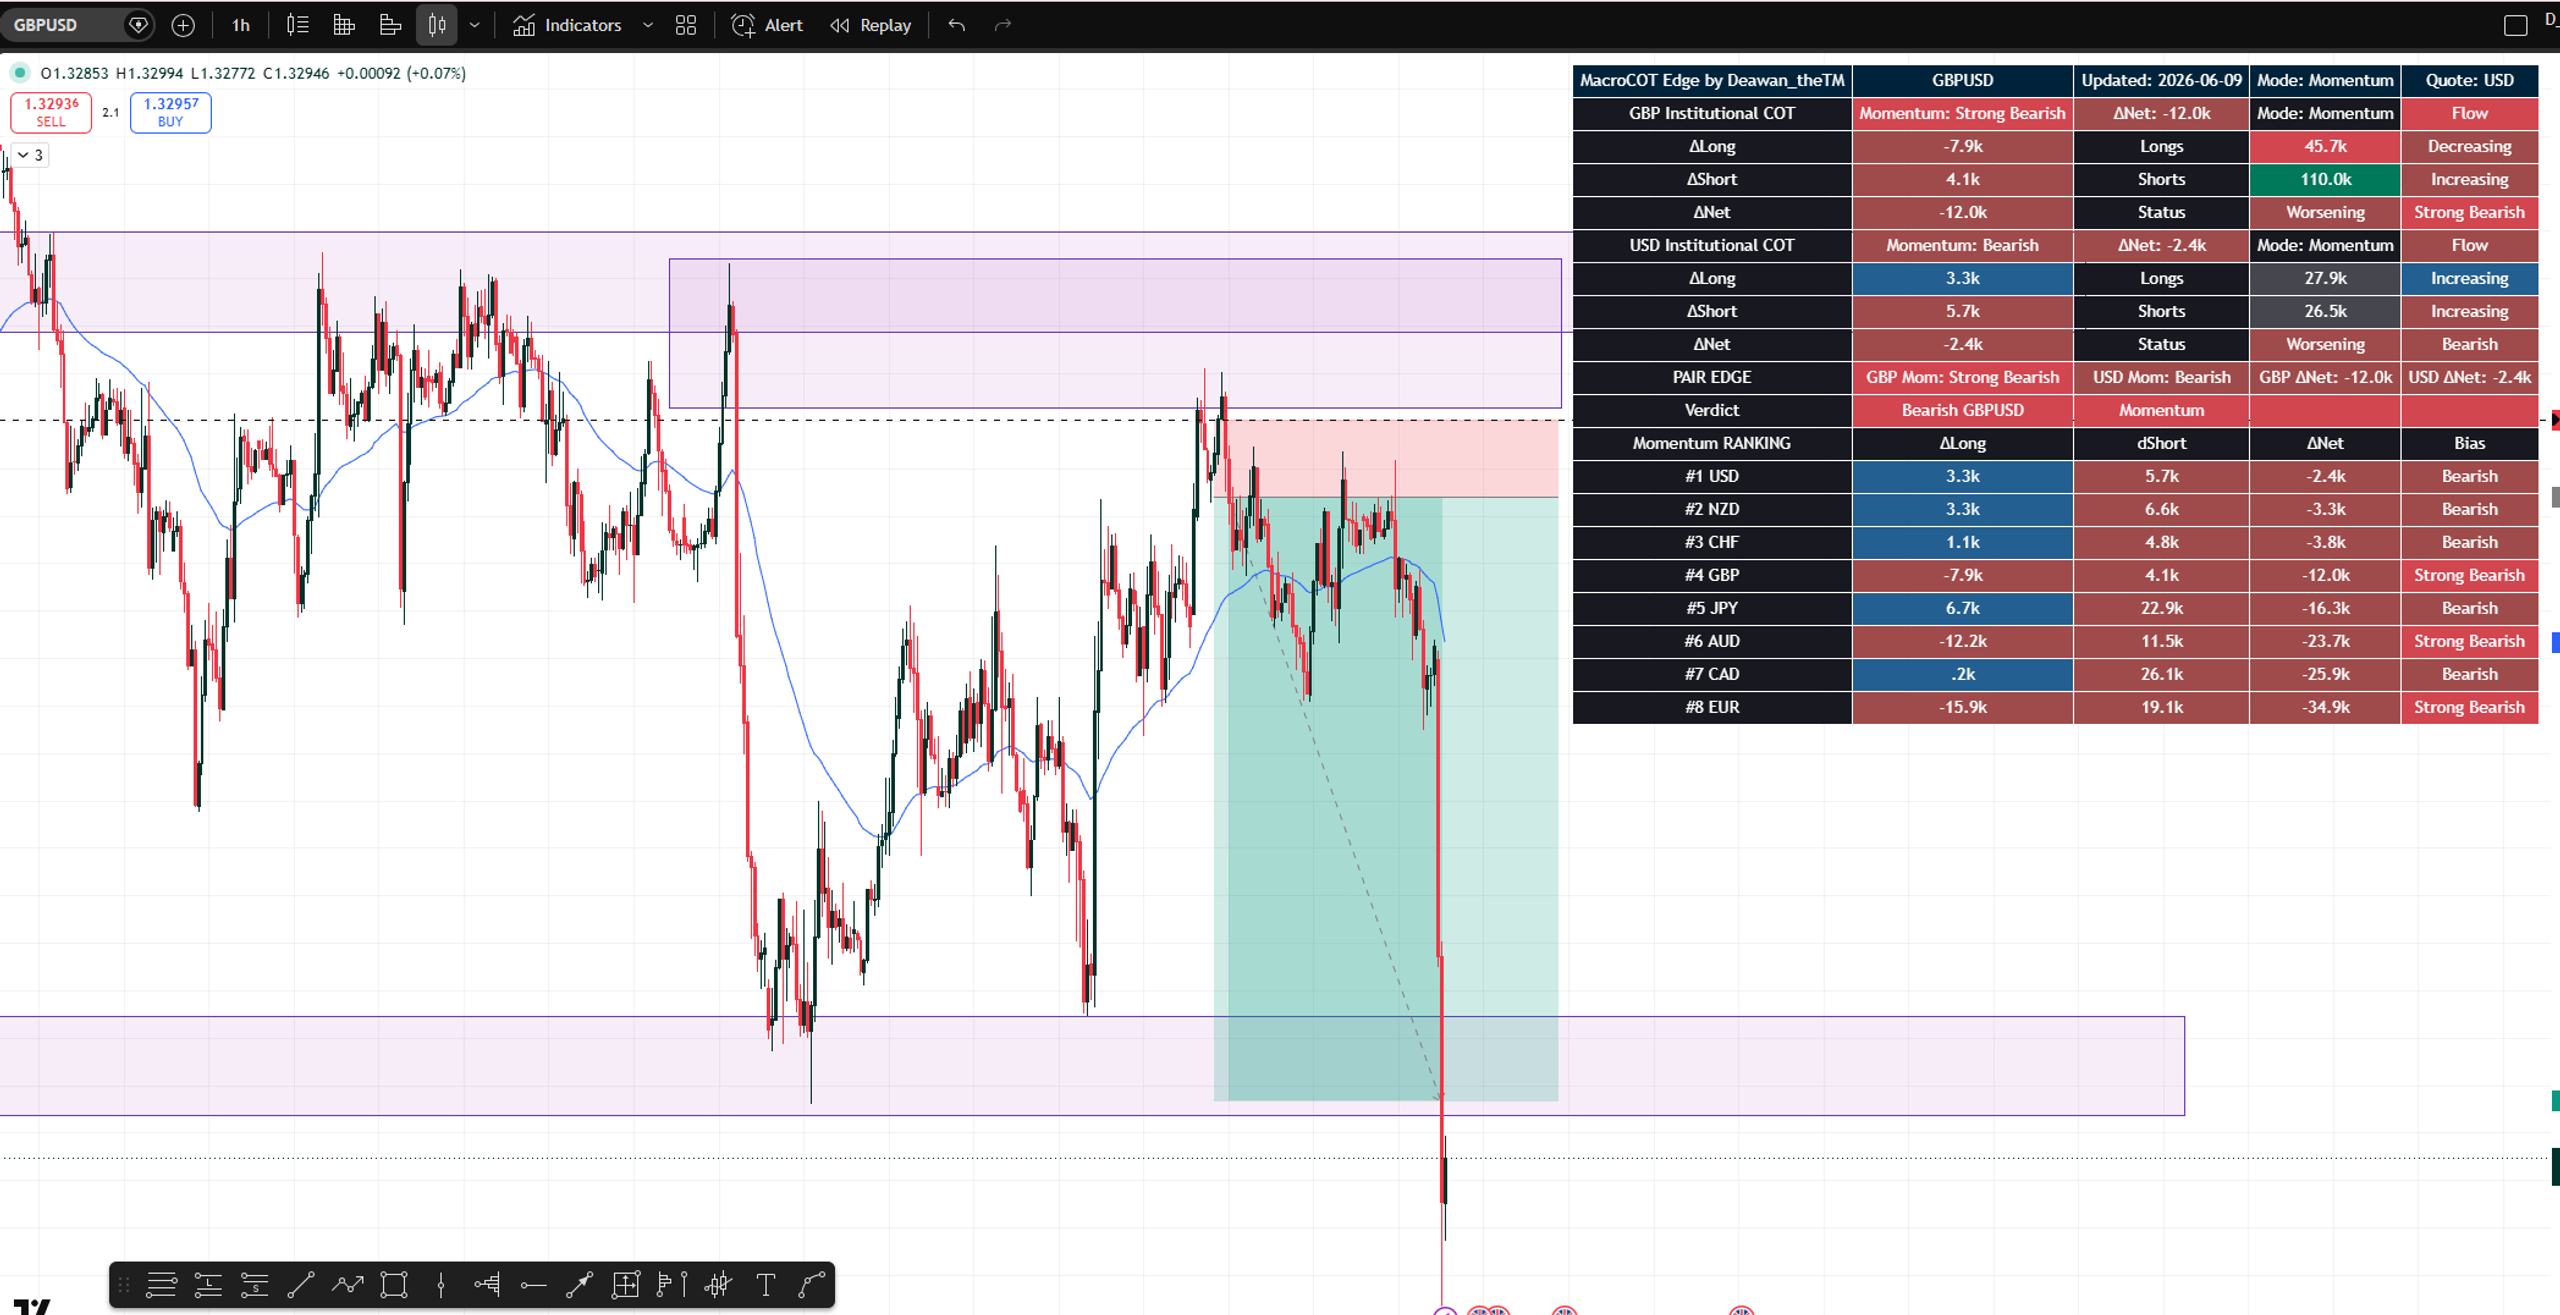The width and height of the screenshot is (2560, 1315).
Task: Activate the arrow line drawing tool
Action: 579,1284
